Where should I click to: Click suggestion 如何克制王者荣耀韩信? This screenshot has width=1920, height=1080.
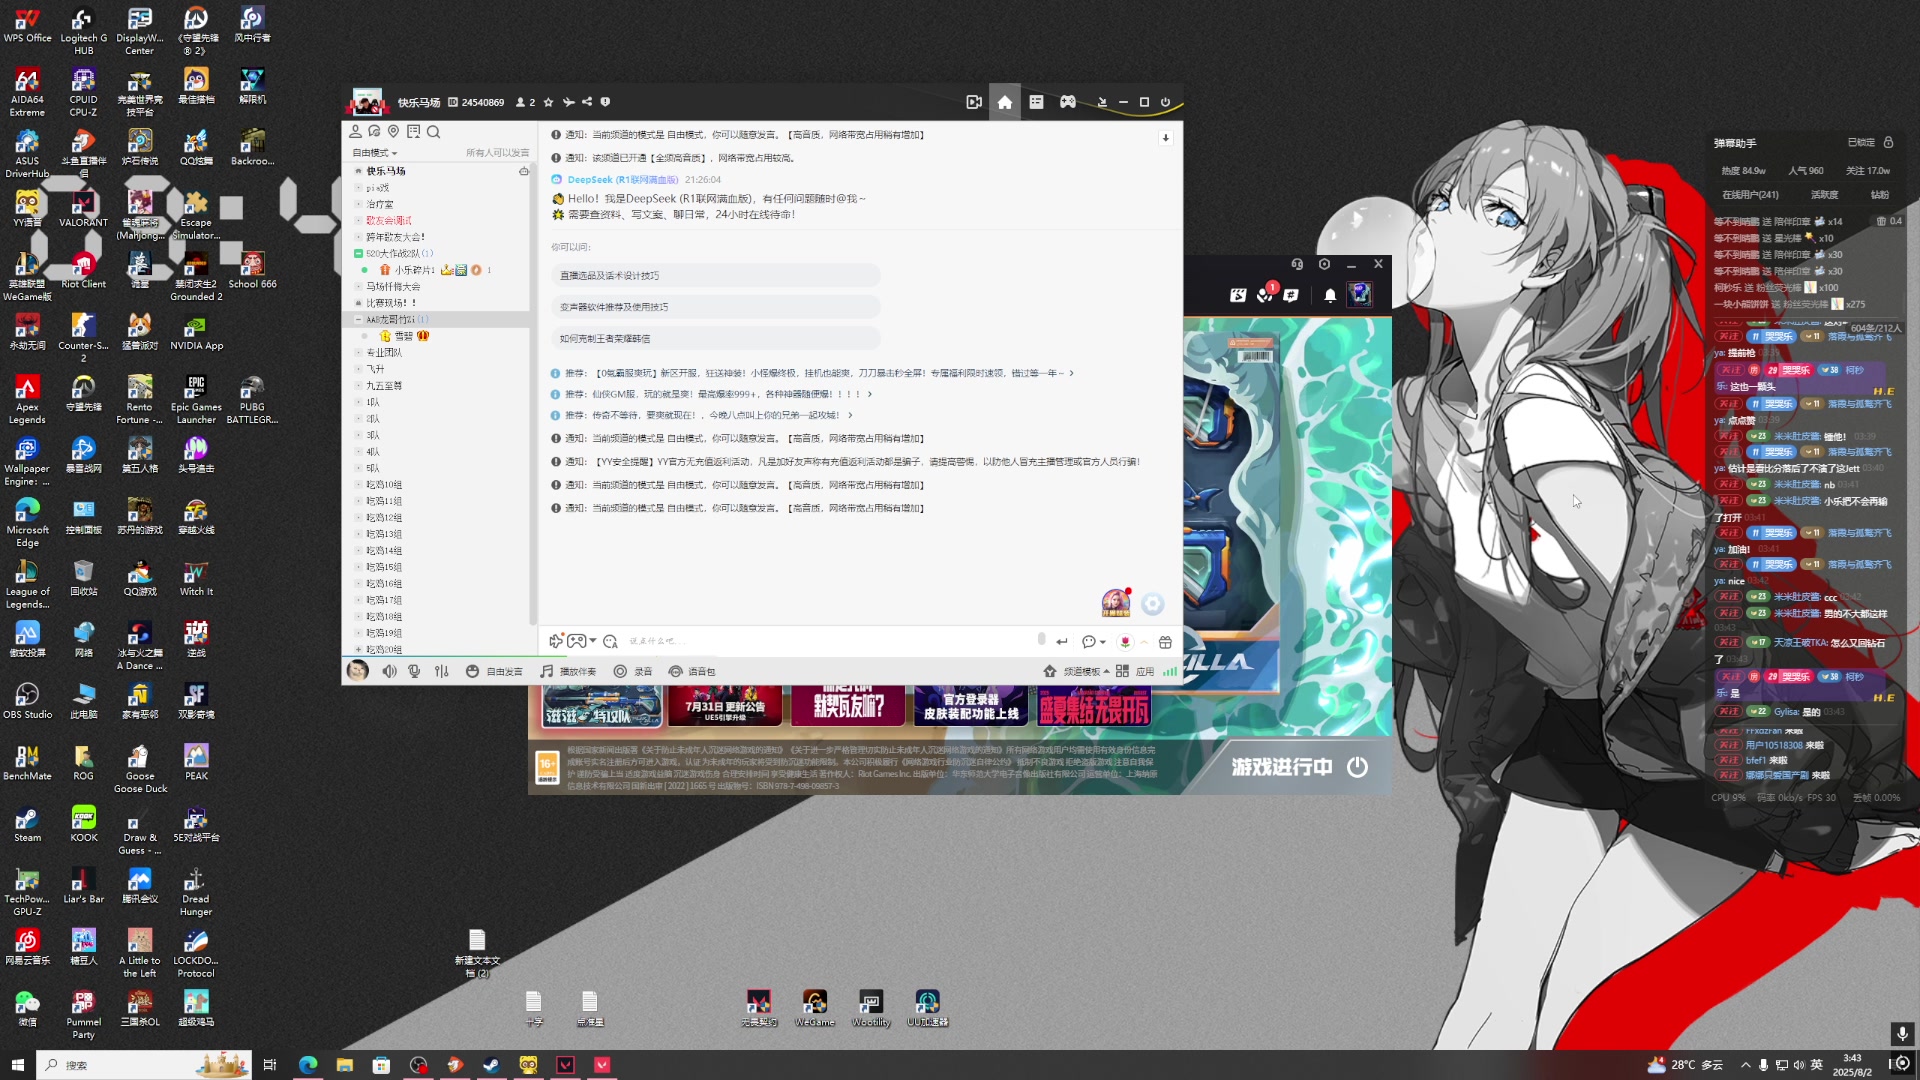click(715, 339)
